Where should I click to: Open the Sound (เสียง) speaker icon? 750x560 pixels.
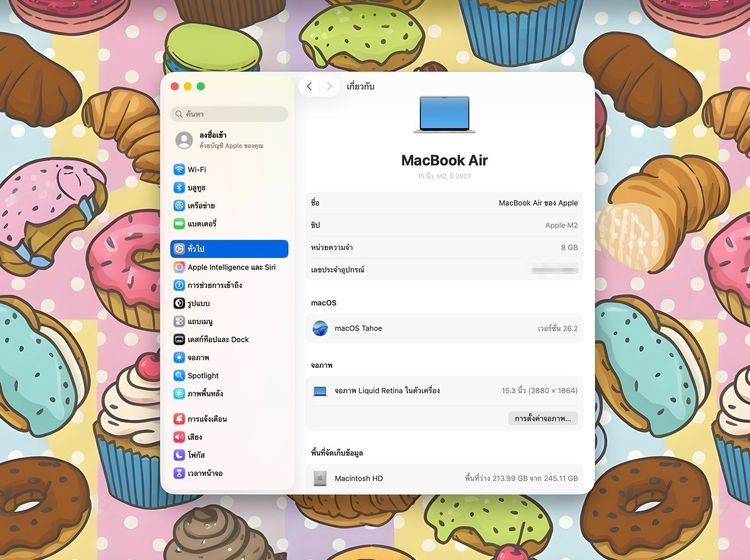coord(179,437)
